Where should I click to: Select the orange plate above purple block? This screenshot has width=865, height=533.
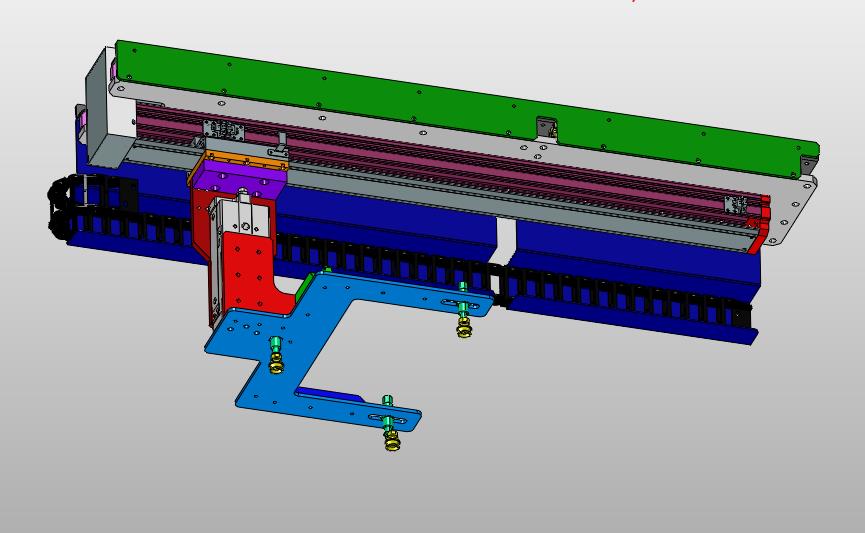tap(245, 159)
